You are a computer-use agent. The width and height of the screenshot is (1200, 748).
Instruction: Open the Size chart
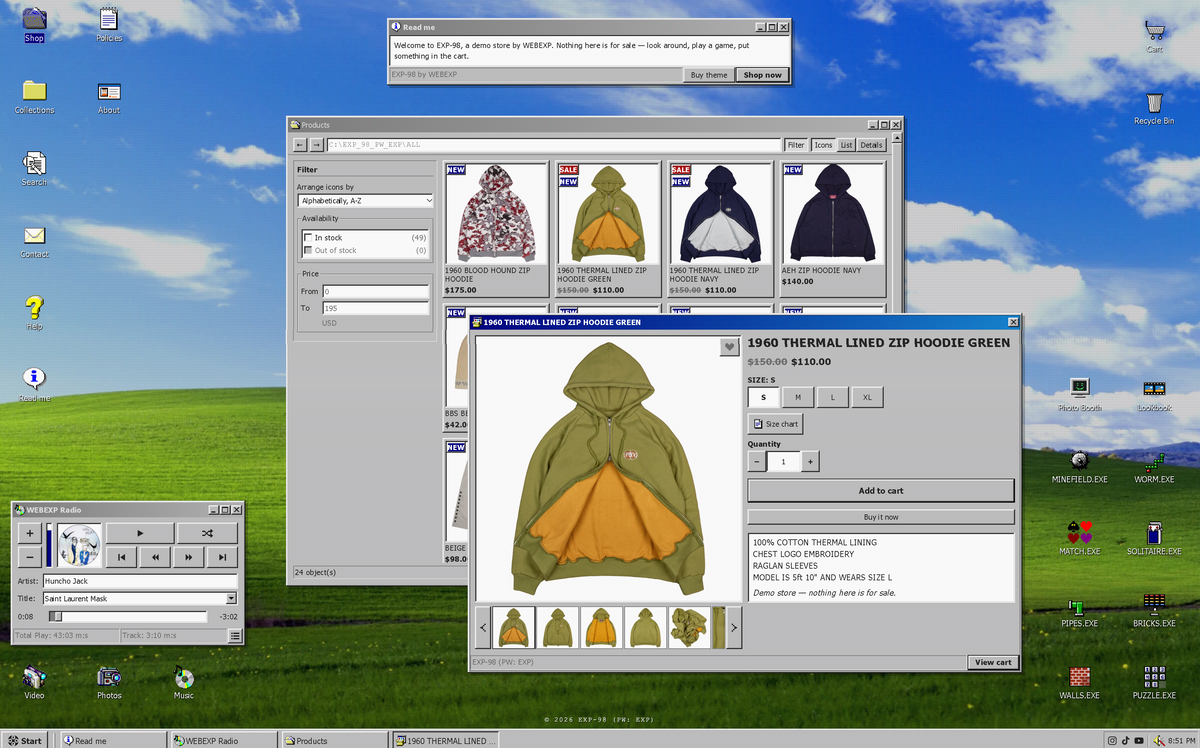click(775, 424)
